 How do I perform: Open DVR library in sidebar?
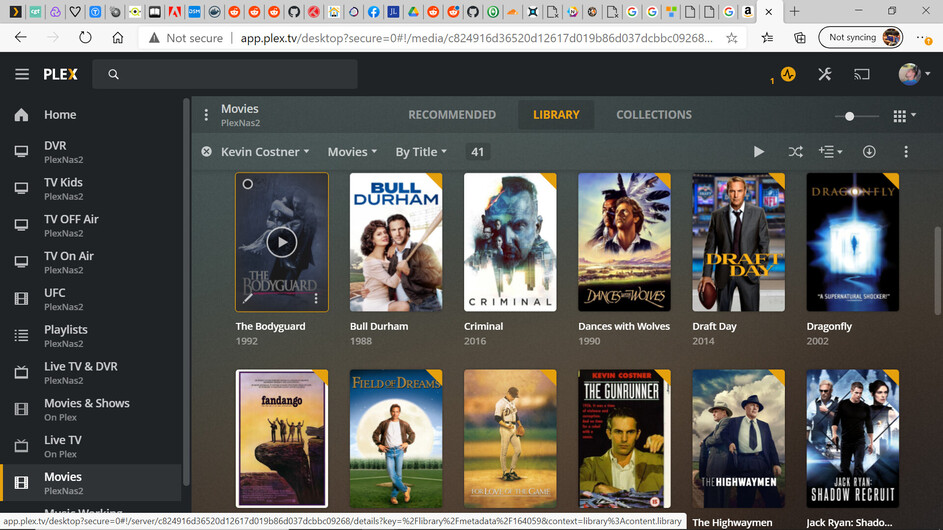click(x=91, y=152)
